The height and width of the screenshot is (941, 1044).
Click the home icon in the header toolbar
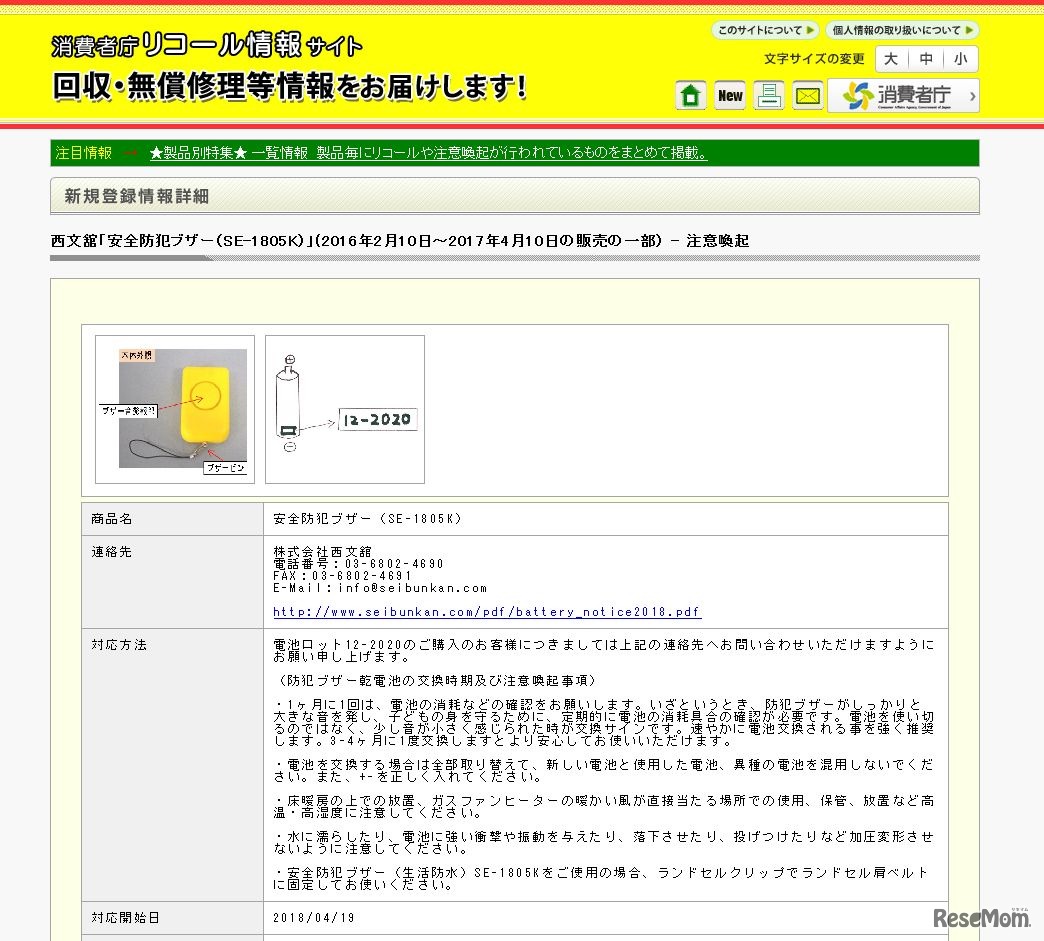tap(690, 96)
